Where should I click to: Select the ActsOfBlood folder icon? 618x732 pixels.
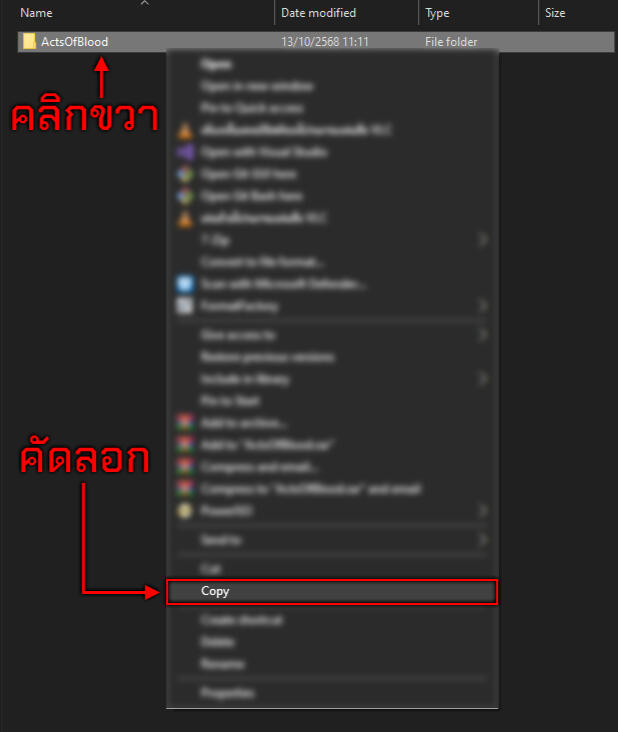point(29,42)
